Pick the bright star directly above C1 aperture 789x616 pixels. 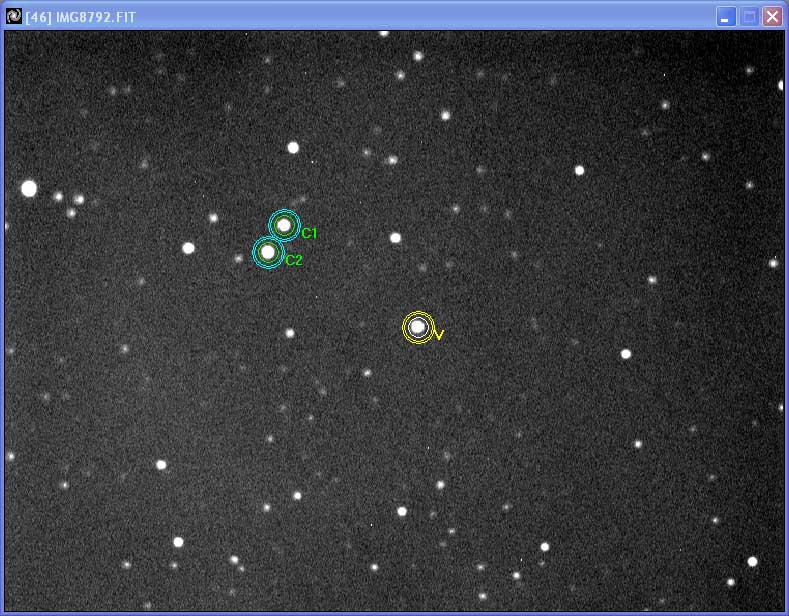(293, 147)
